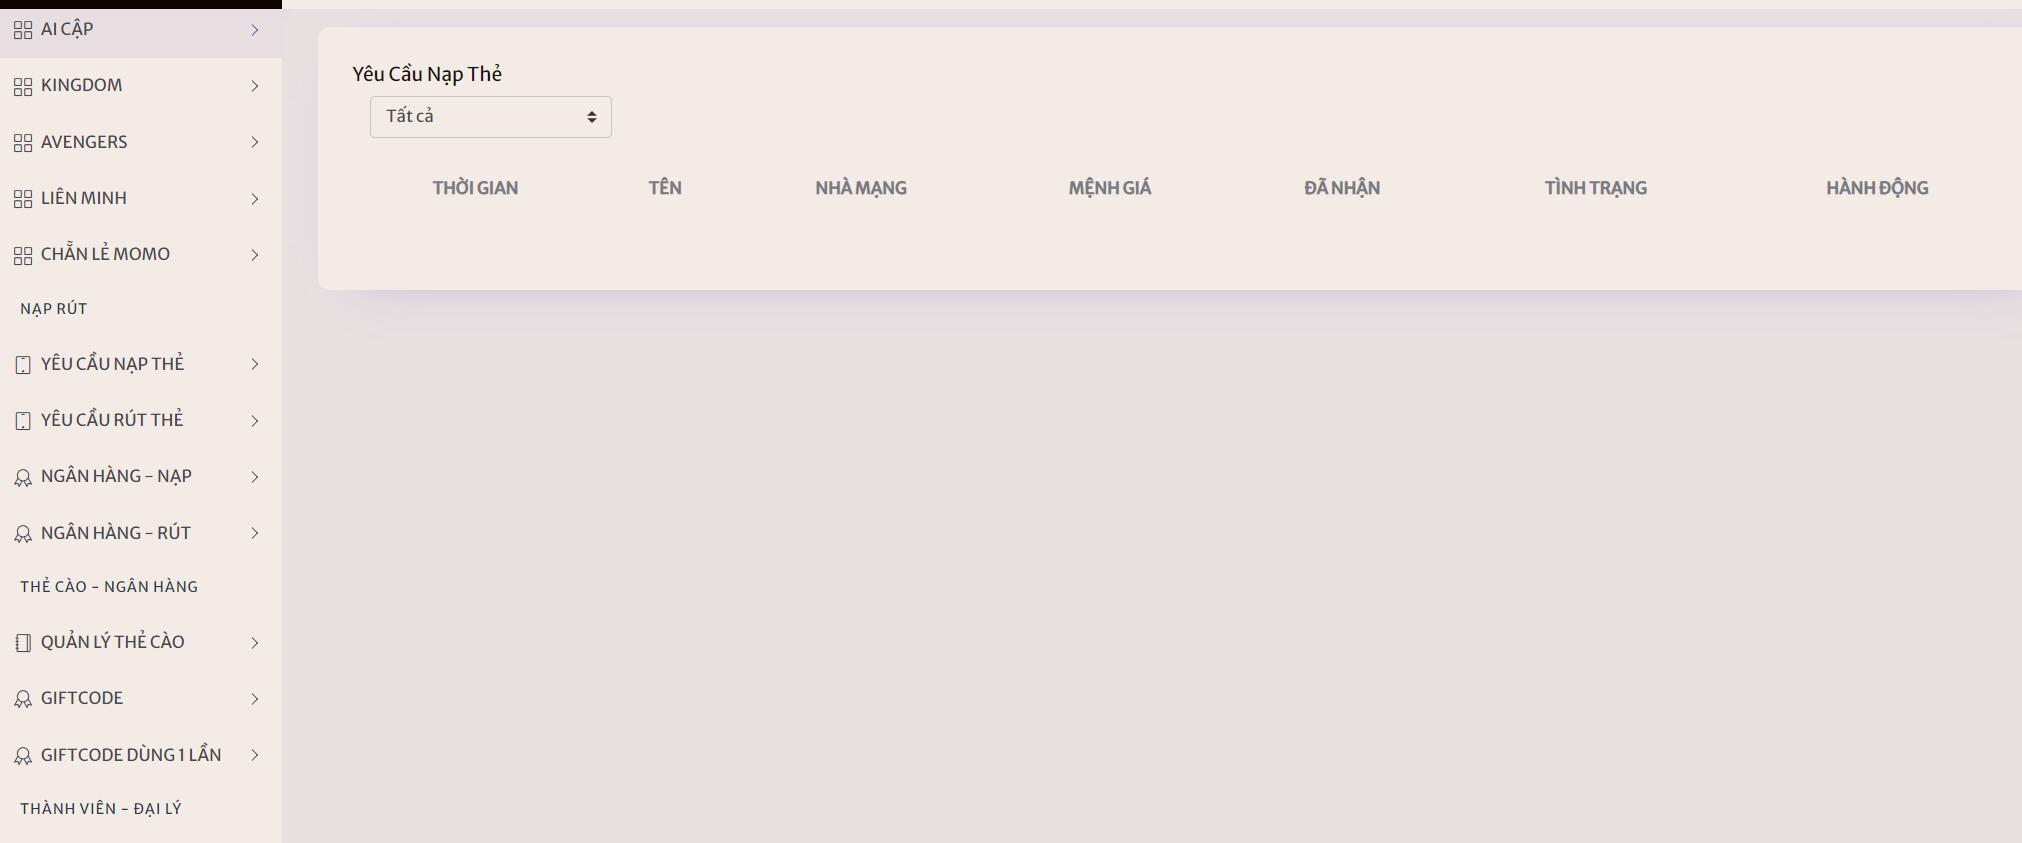
Task: Expand the LIÊN MINH chevron
Action: point(255,199)
